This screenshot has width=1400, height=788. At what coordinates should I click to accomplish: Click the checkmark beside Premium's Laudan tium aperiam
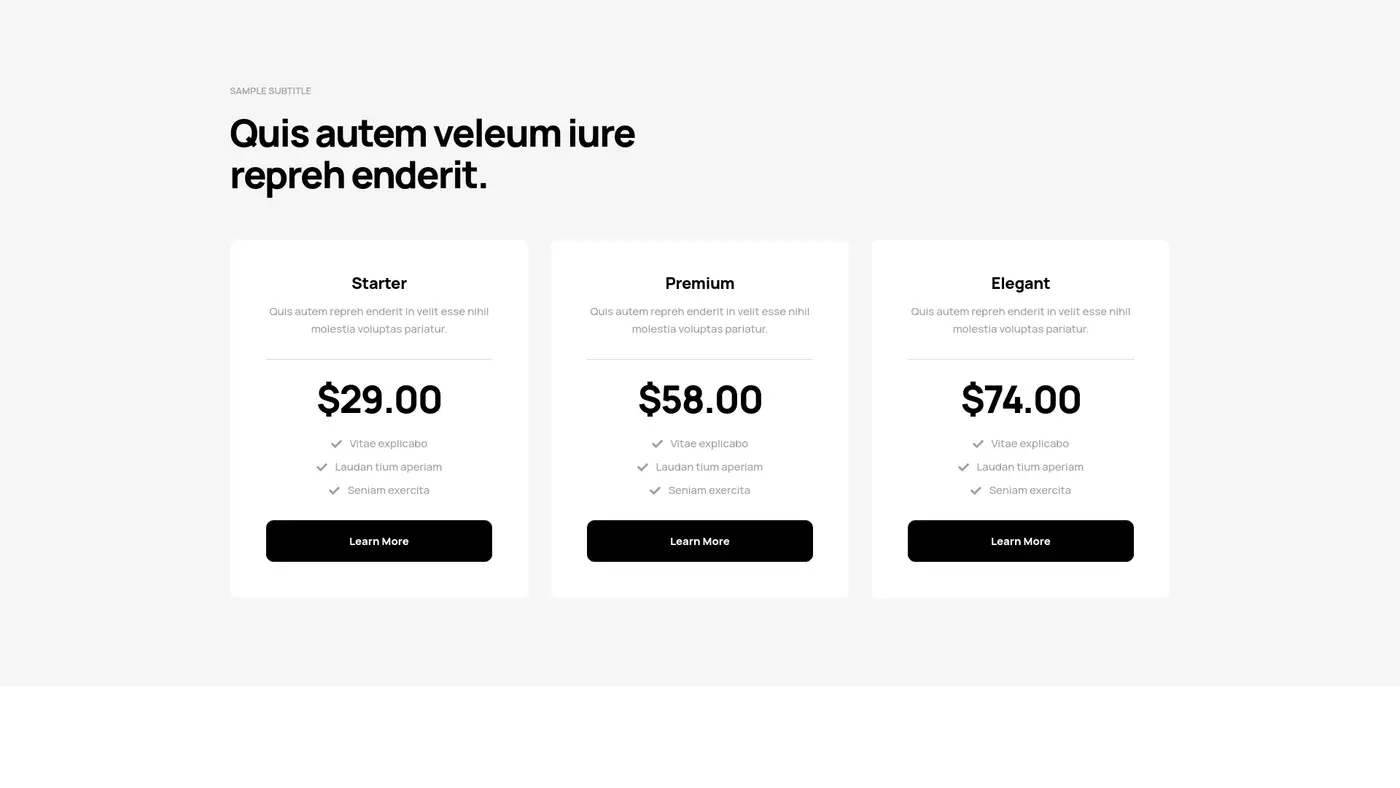coord(642,466)
